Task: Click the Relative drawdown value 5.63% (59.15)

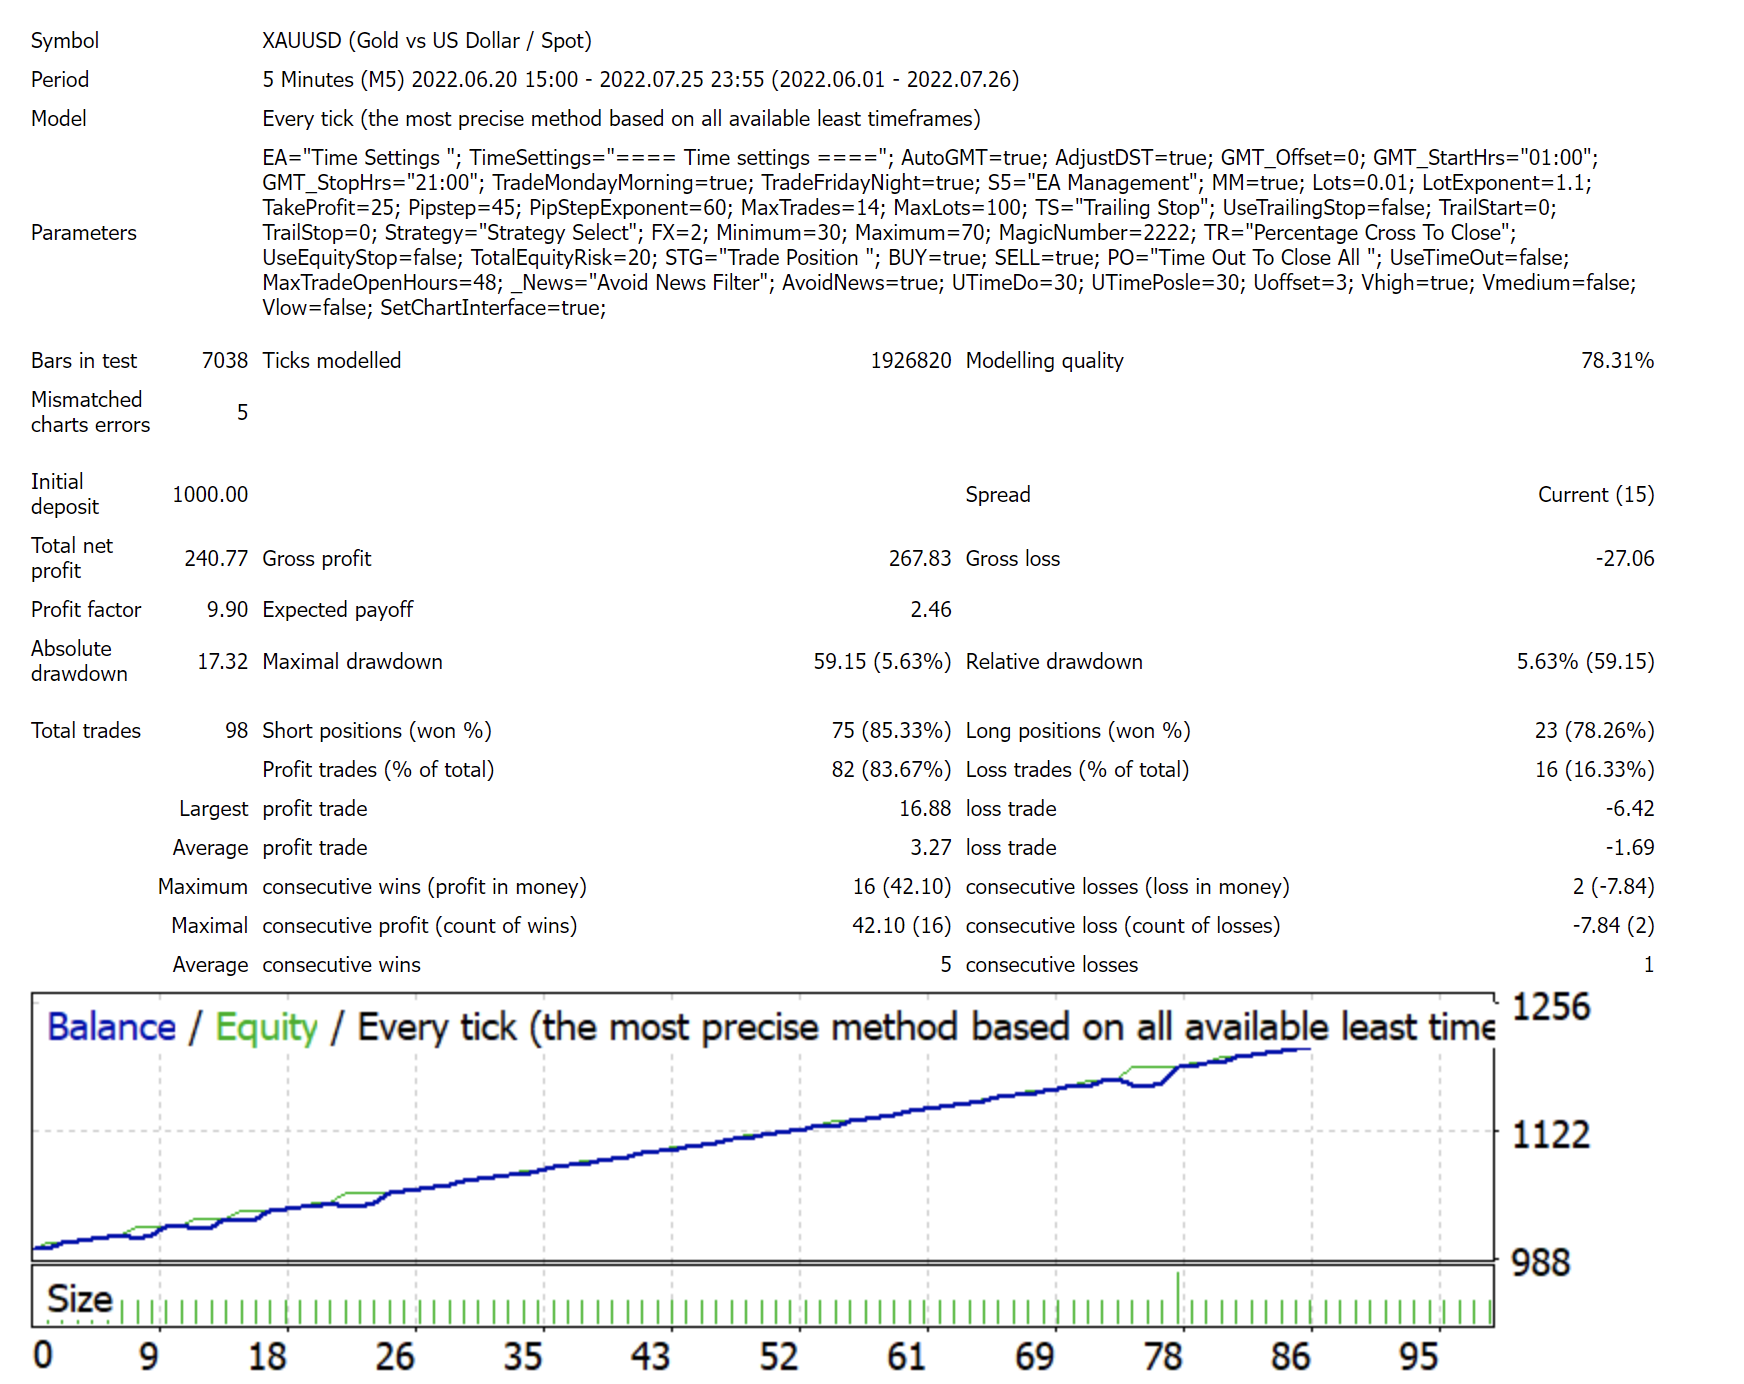Action: point(1585,662)
